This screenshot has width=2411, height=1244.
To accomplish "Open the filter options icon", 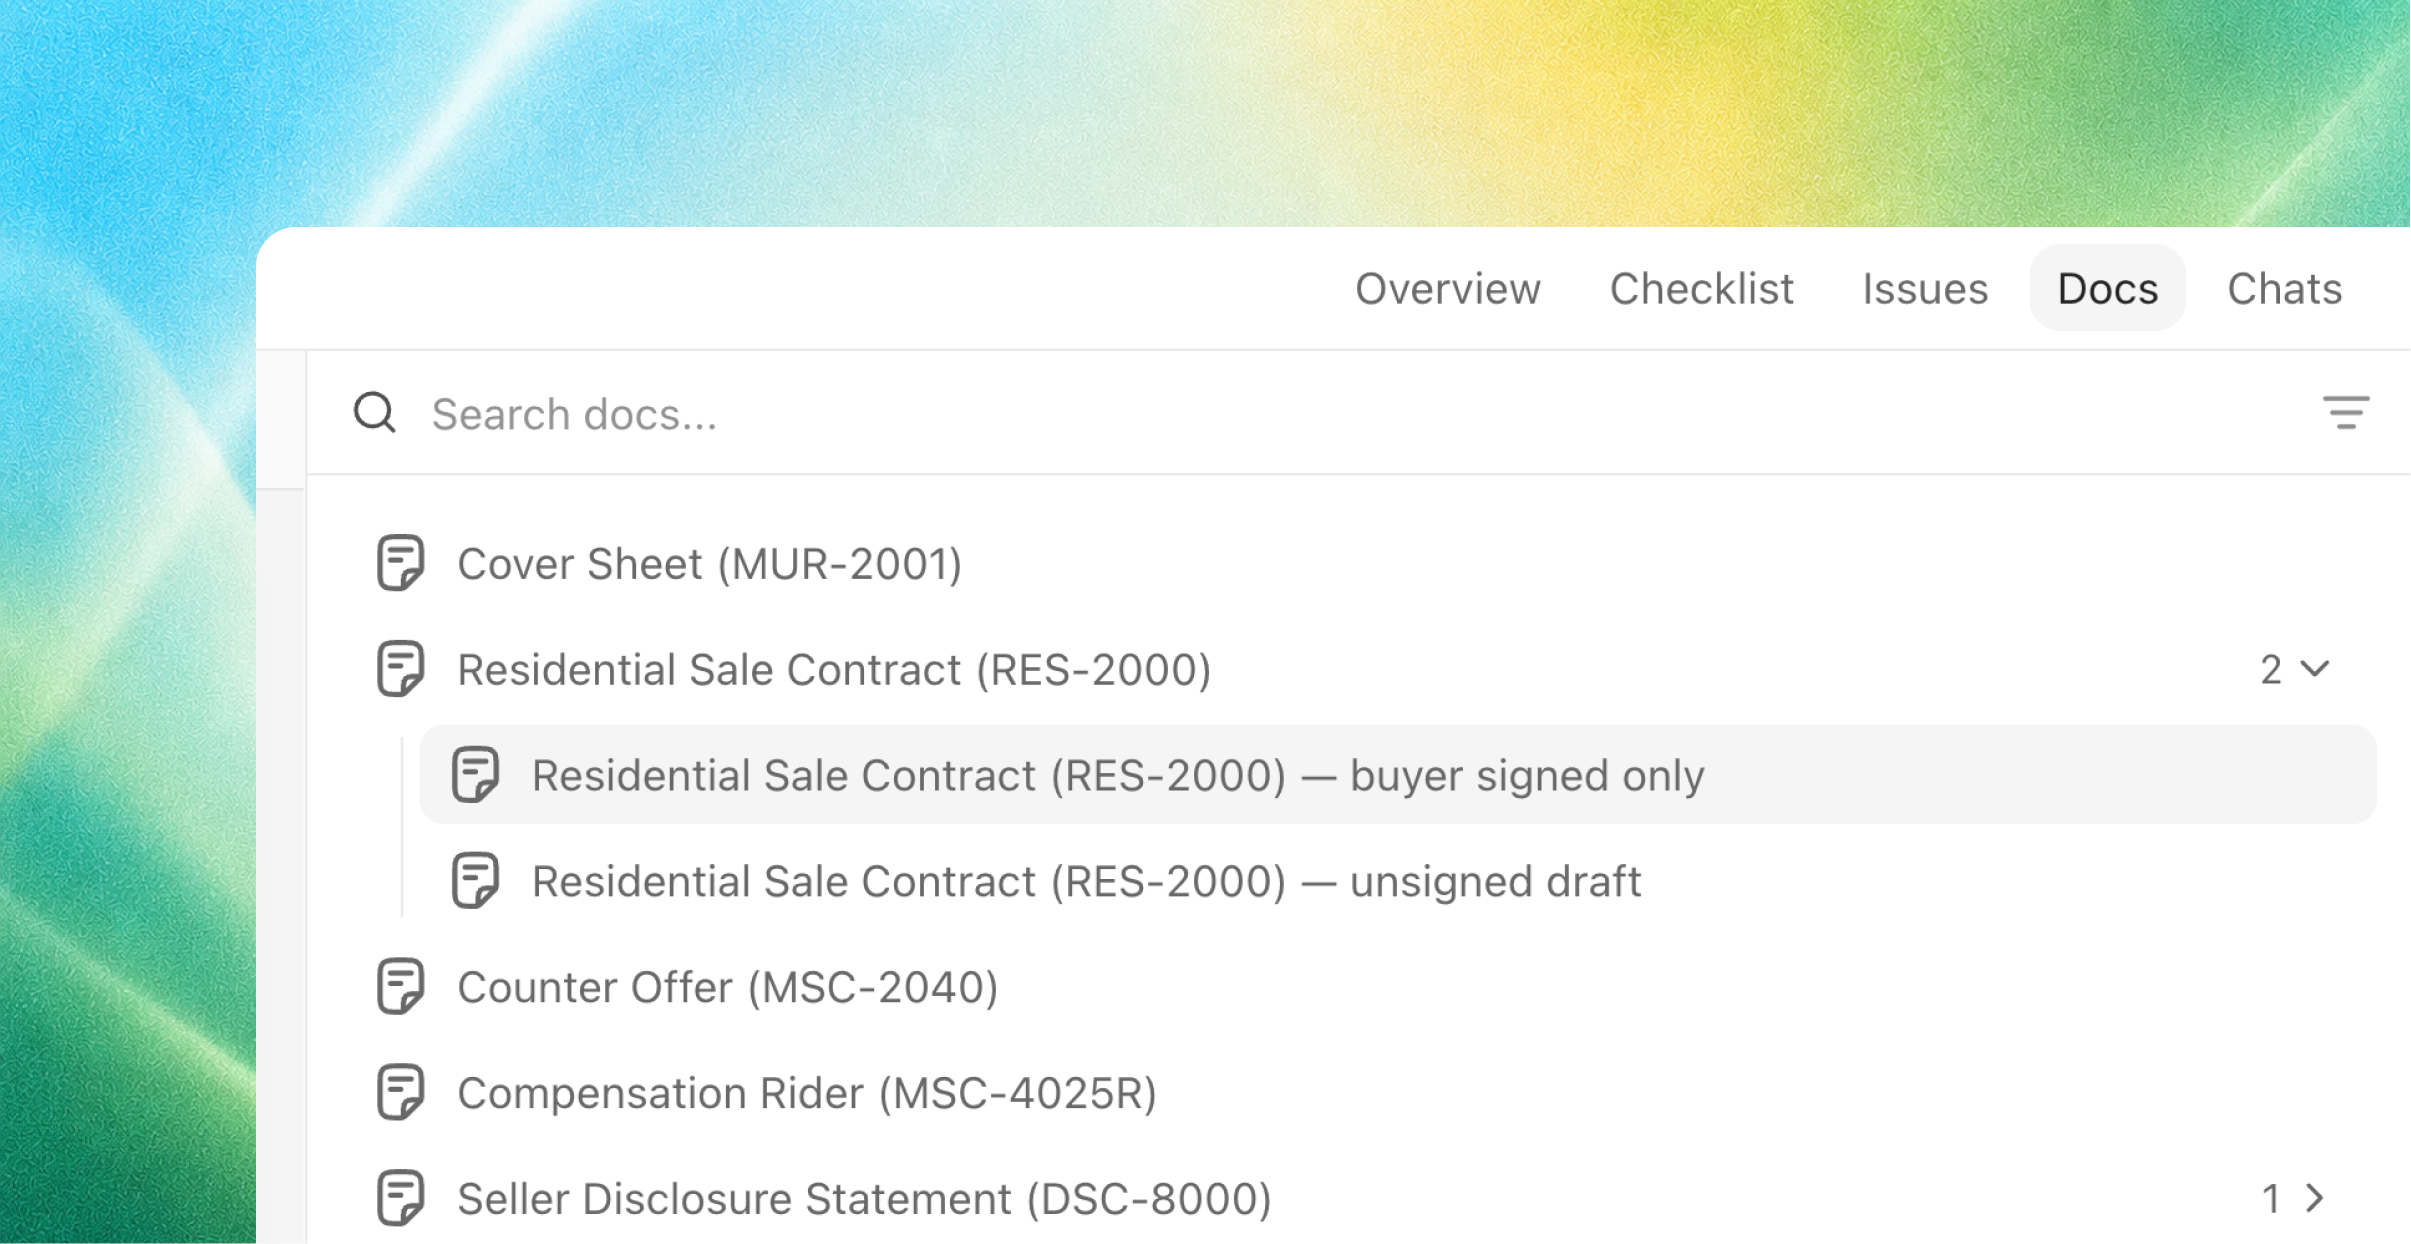I will [2345, 412].
